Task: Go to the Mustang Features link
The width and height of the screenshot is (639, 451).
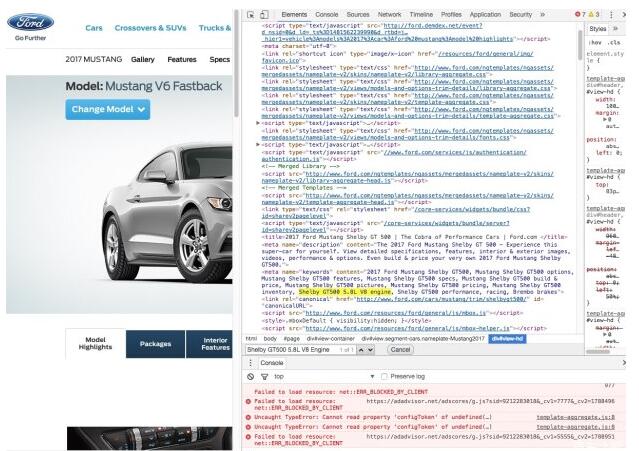Action: (182, 59)
